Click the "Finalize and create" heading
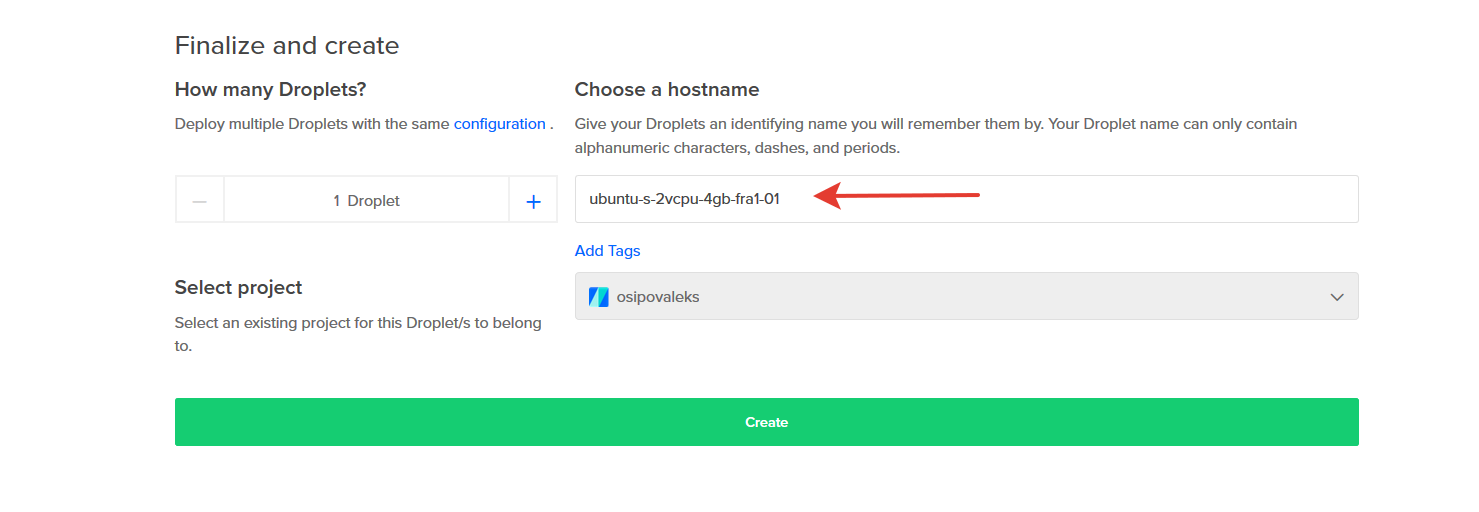The width and height of the screenshot is (1479, 512). [287, 46]
